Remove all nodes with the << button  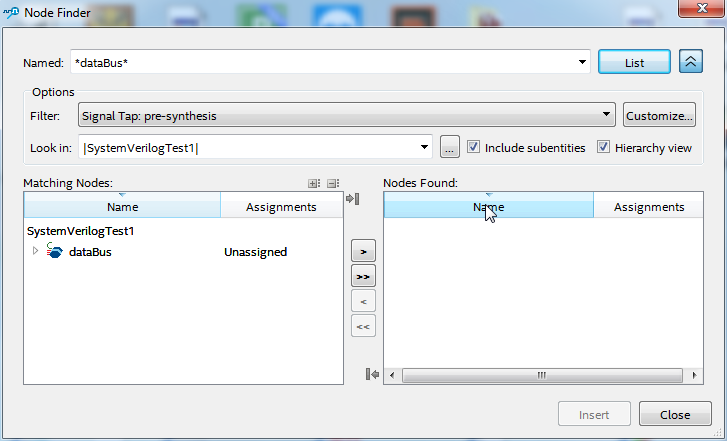point(364,326)
